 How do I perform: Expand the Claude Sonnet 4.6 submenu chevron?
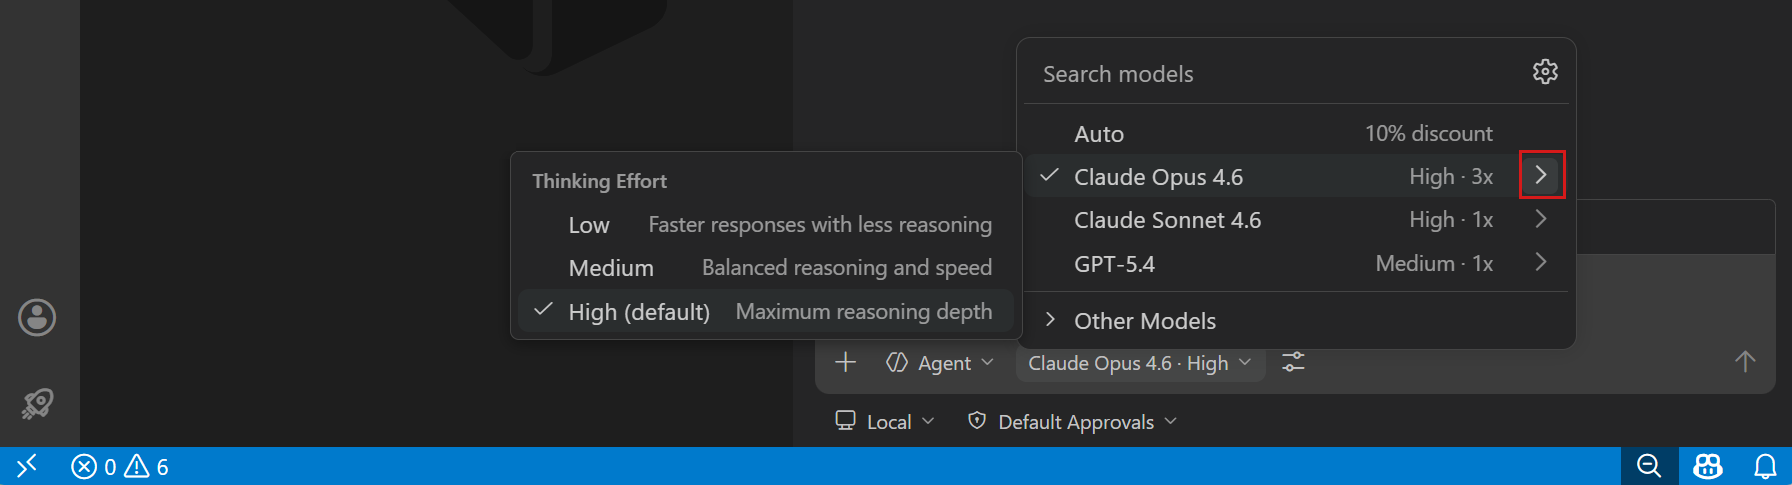(x=1541, y=219)
